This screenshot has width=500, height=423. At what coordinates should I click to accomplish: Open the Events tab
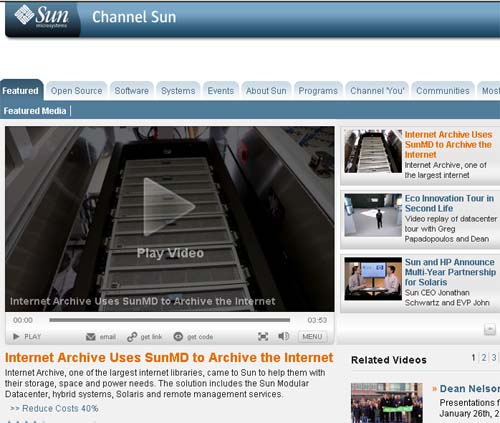(x=221, y=91)
